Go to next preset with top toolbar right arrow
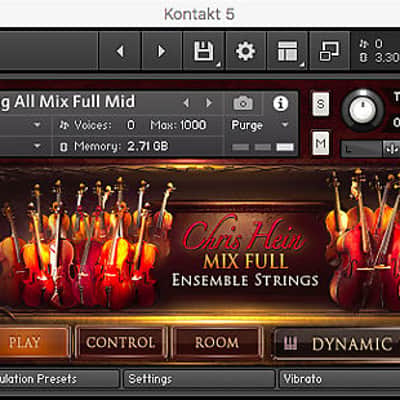 [x=162, y=51]
